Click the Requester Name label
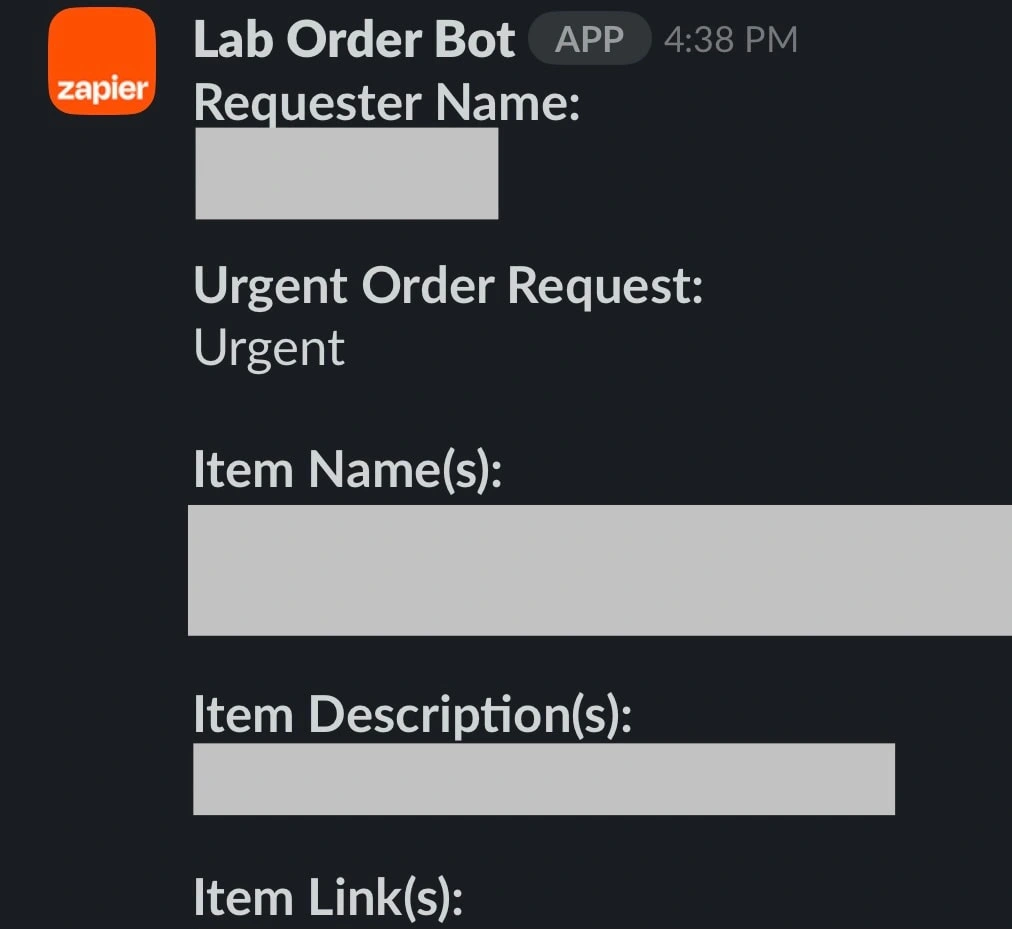The width and height of the screenshot is (1012, 929). (386, 102)
